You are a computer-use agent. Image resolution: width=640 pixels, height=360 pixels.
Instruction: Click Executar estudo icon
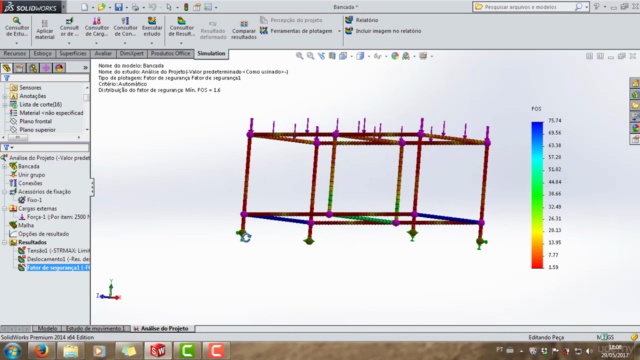[152, 27]
